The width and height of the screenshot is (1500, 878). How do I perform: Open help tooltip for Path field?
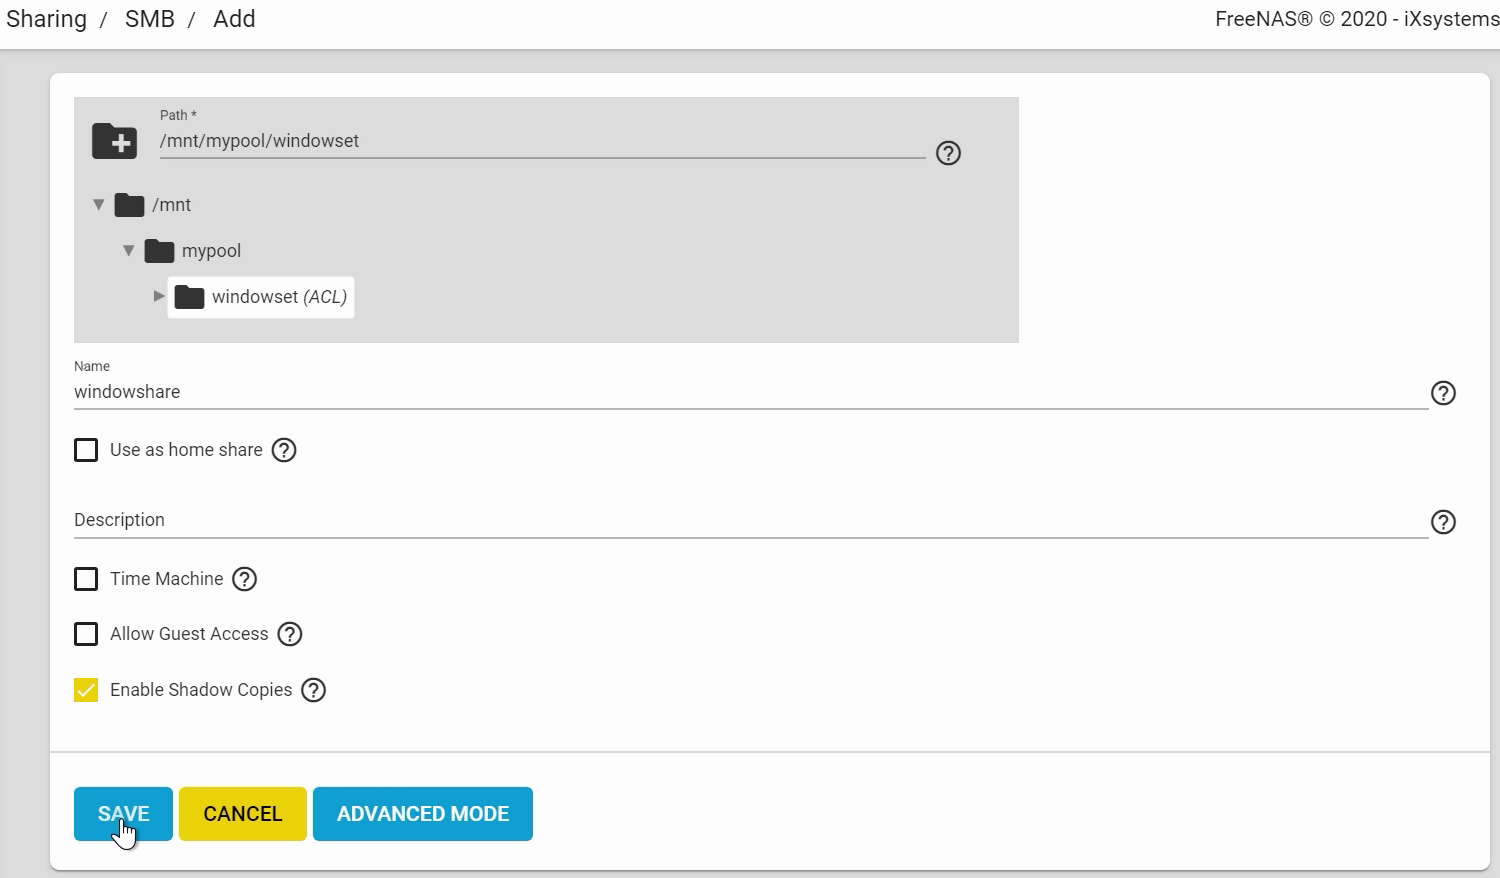coord(948,153)
